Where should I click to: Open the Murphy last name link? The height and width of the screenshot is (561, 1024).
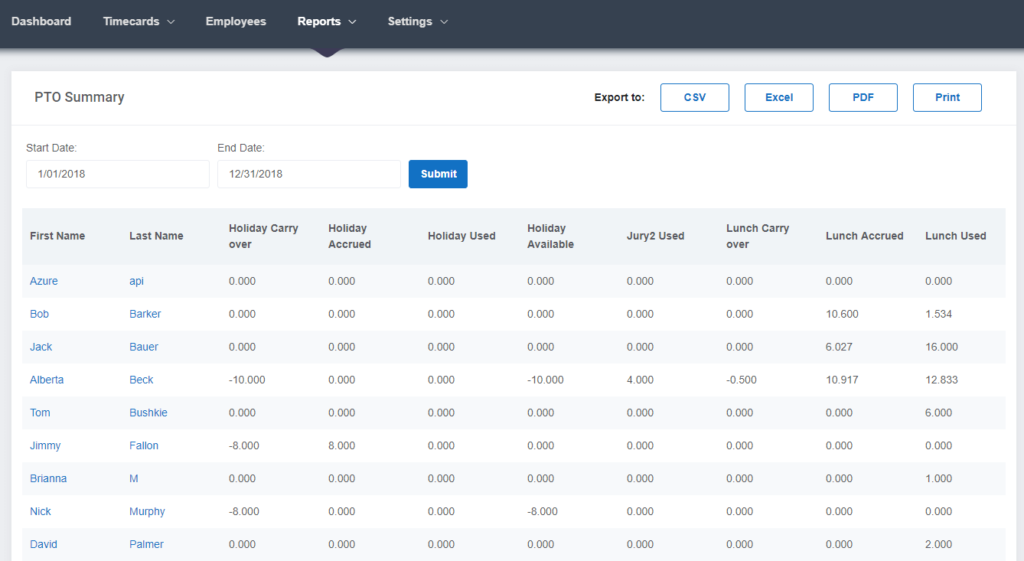click(147, 511)
